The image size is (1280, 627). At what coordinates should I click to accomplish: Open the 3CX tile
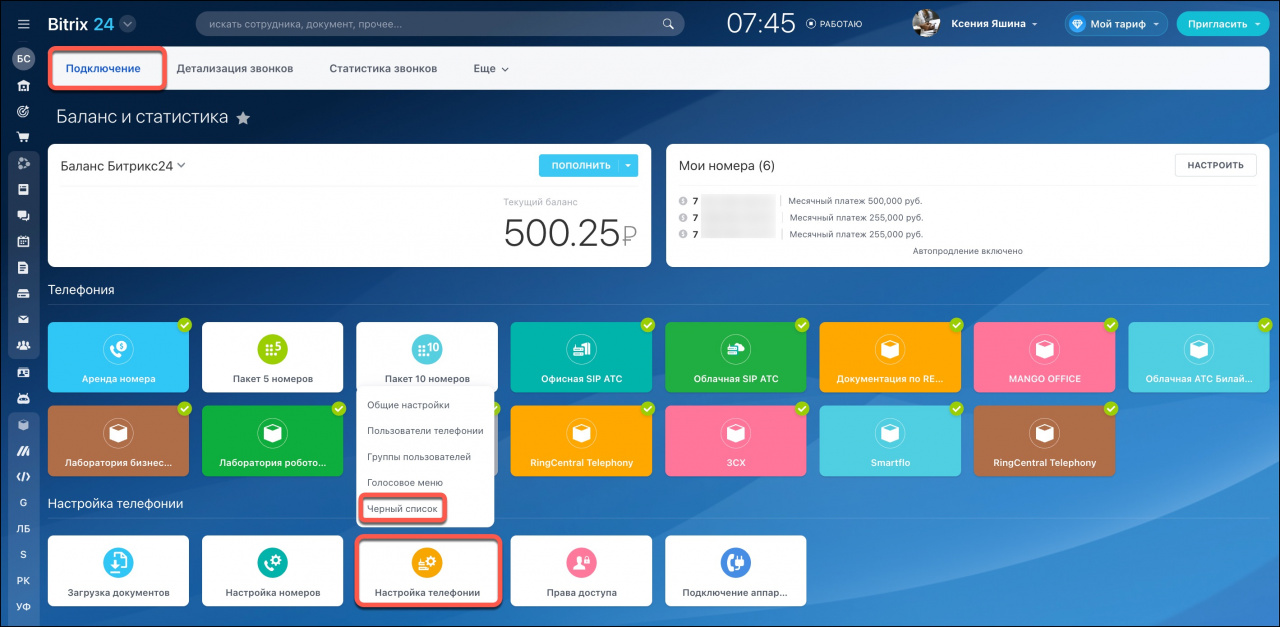coord(735,440)
